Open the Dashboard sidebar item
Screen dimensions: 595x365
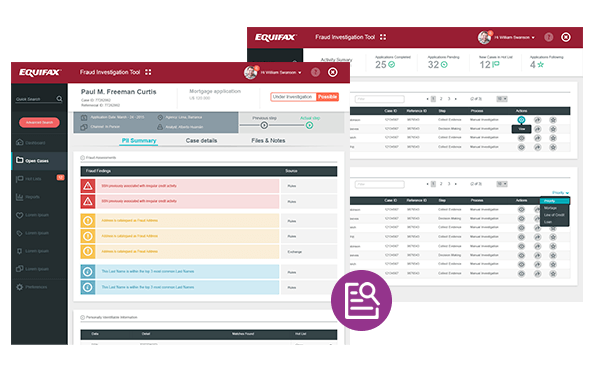pos(31,143)
